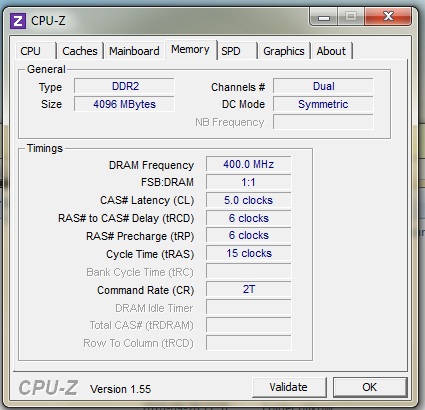Click the CPU-Z window title text
Image resolution: width=425 pixels, height=410 pixels.
(x=48, y=21)
